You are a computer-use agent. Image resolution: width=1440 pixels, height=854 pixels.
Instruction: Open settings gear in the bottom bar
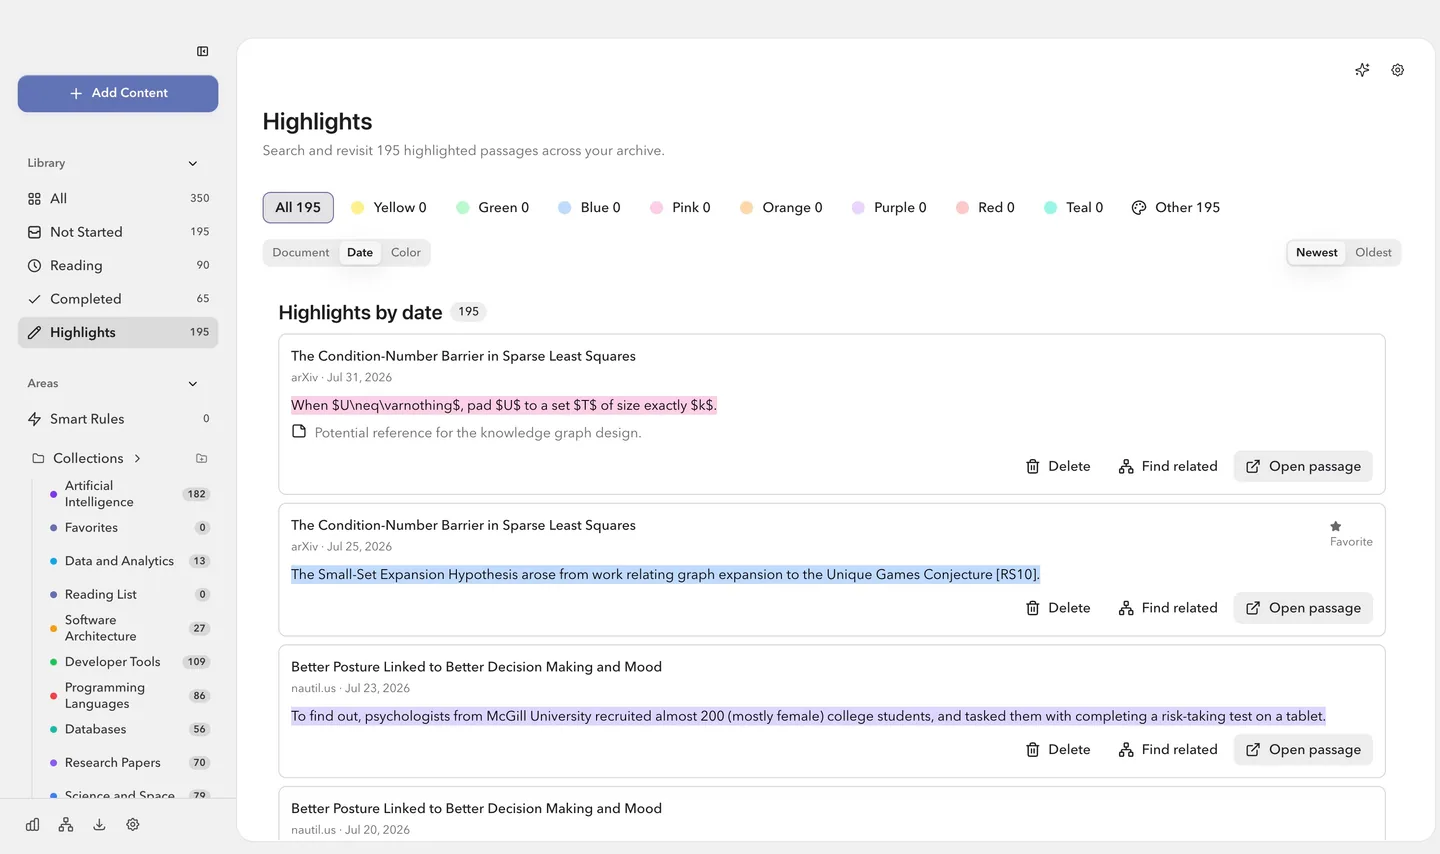pos(133,825)
